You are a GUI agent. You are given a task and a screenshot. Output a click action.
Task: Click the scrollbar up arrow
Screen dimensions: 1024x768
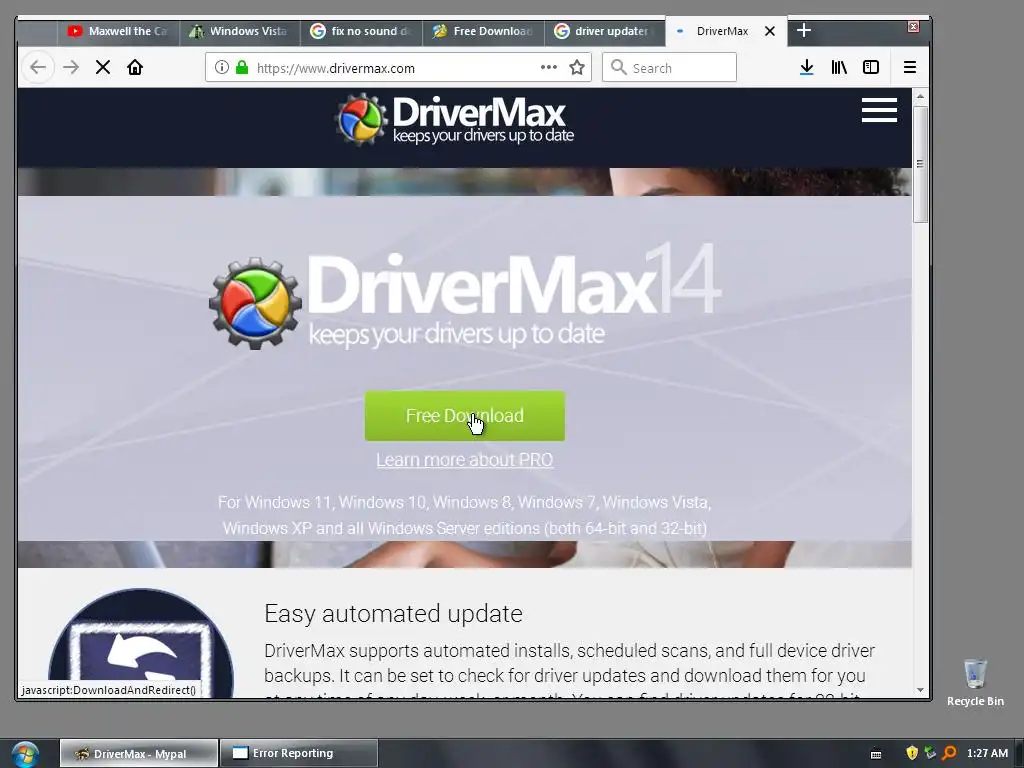(x=920, y=97)
